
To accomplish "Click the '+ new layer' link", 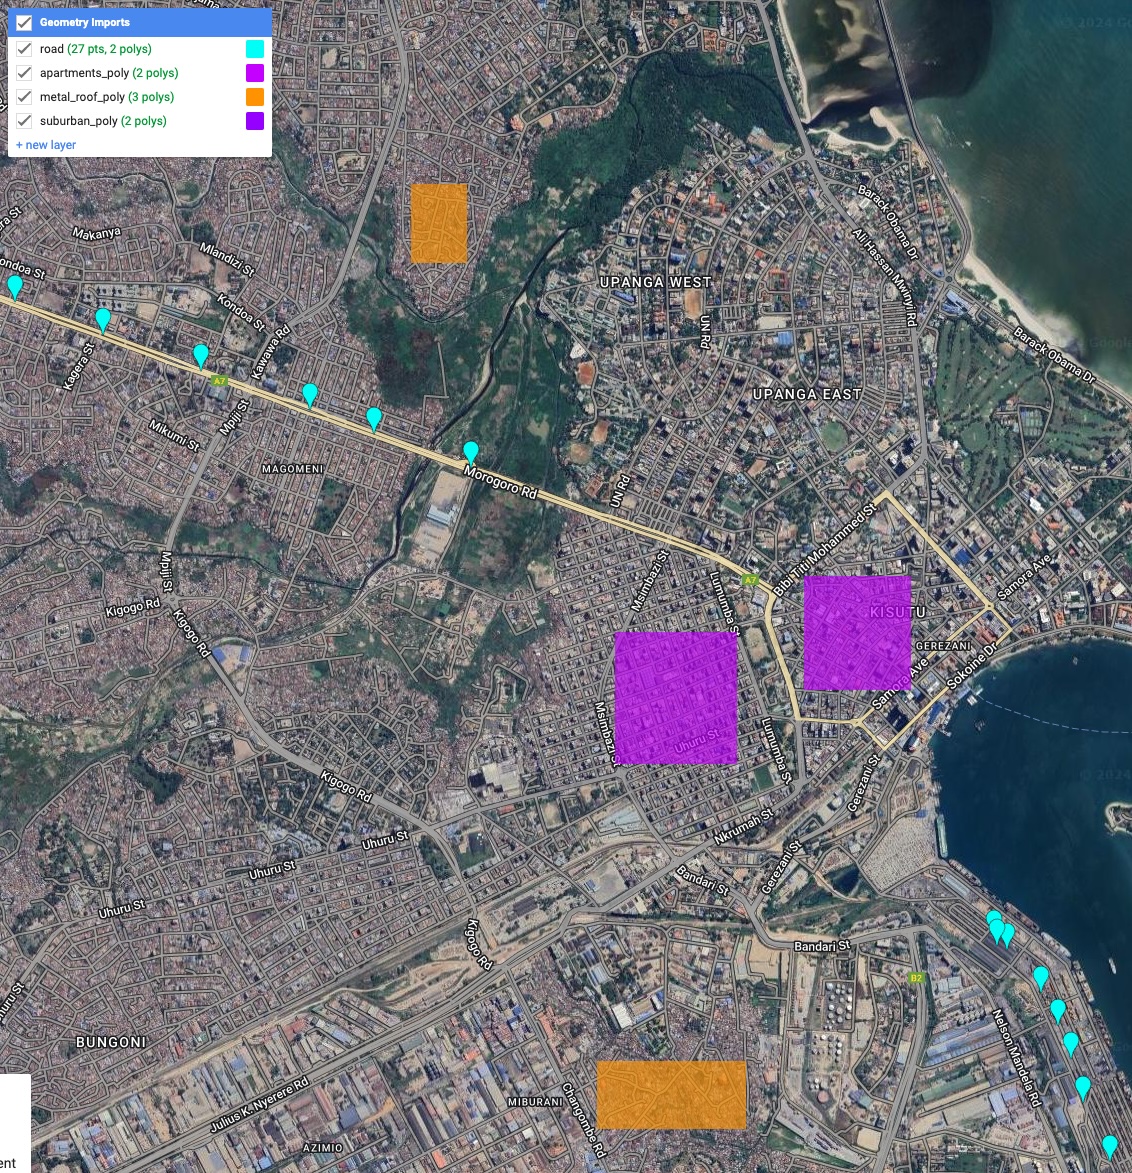I will 46,144.
